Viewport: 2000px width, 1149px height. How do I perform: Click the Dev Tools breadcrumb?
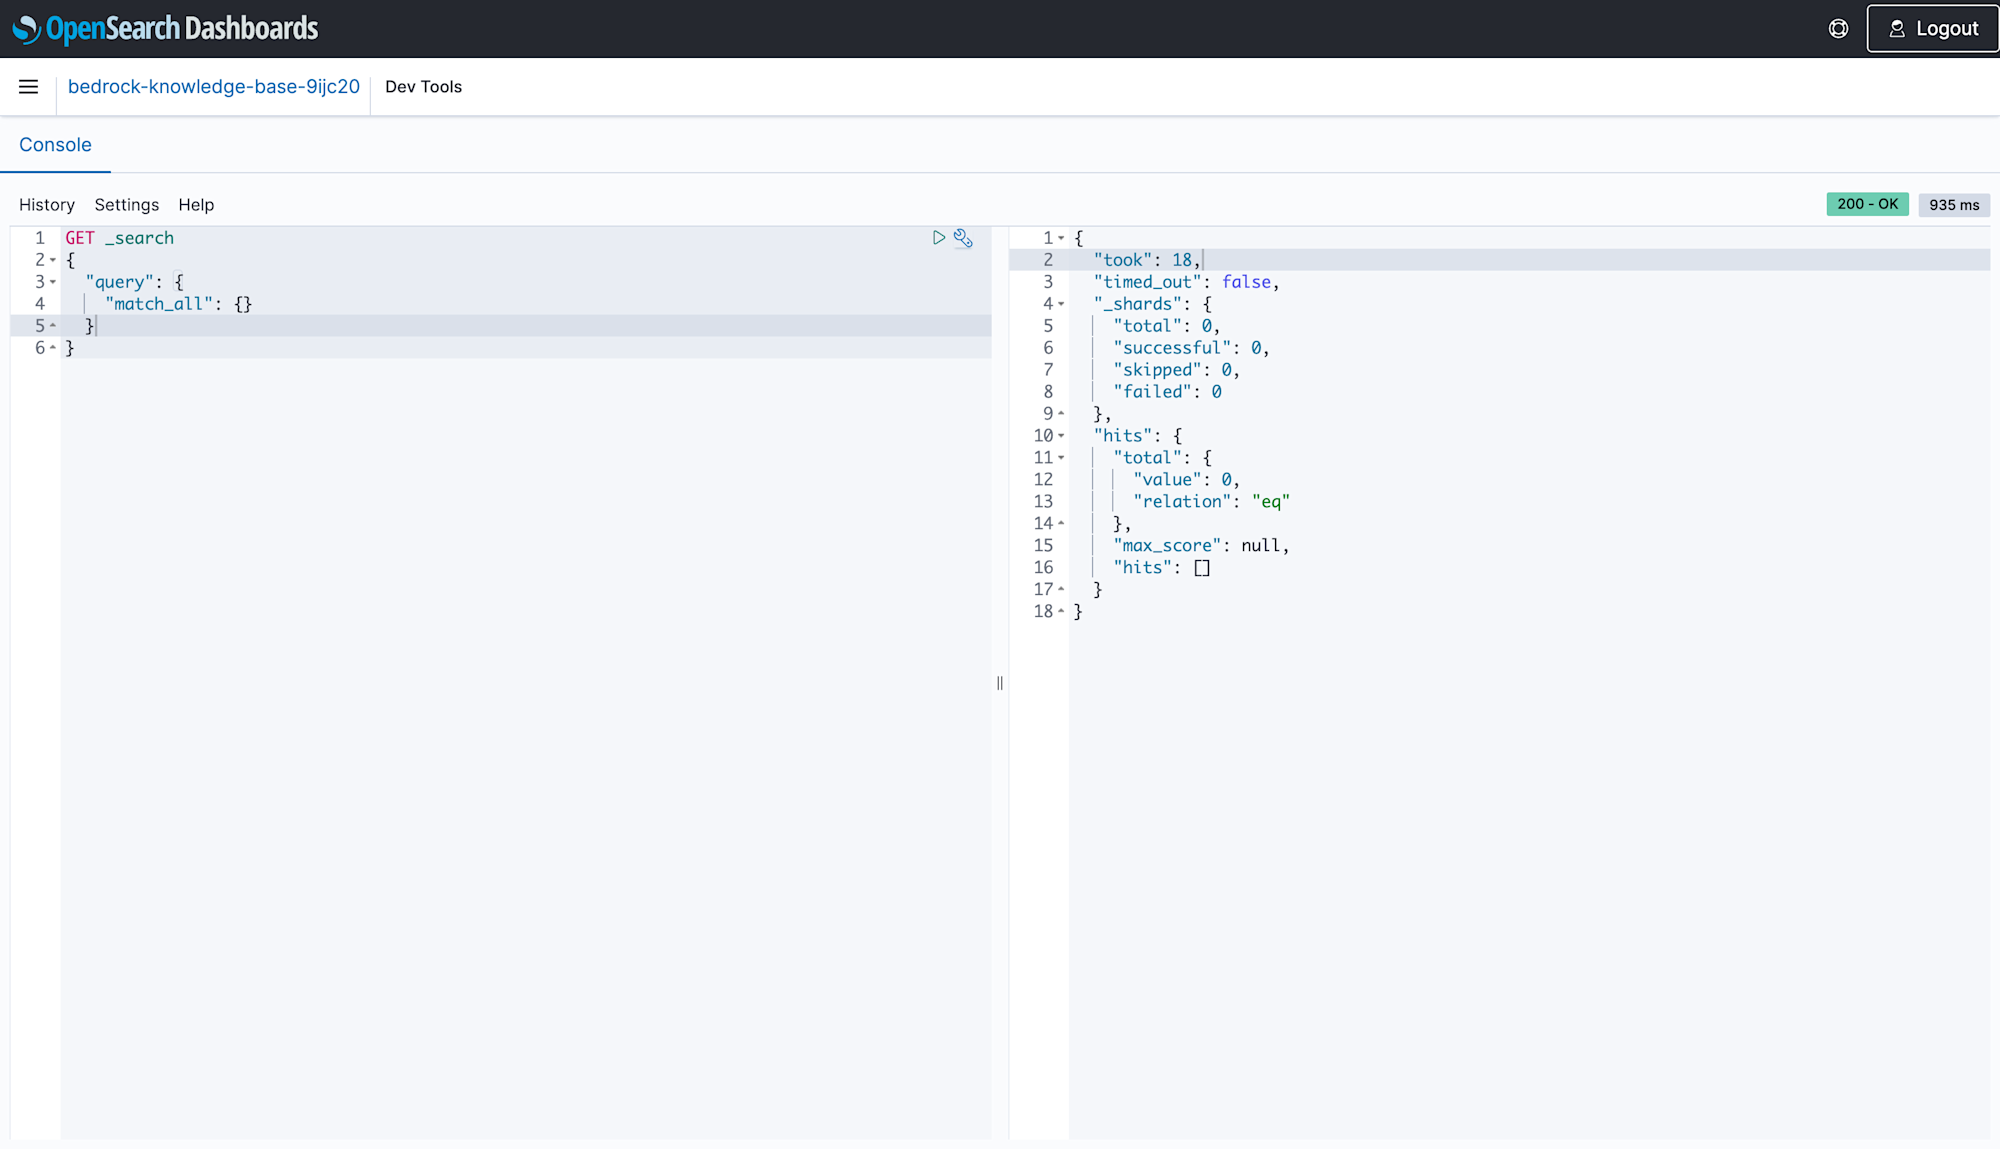pyautogui.click(x=424, y=87)
